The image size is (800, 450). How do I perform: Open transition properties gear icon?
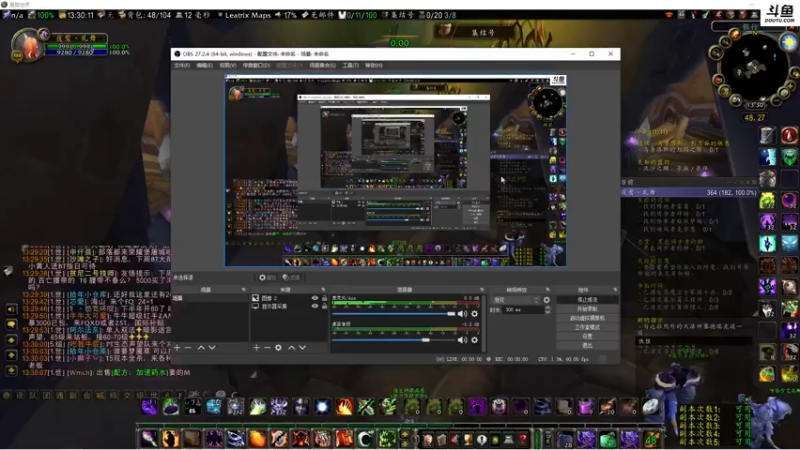(x=546, y=300)
